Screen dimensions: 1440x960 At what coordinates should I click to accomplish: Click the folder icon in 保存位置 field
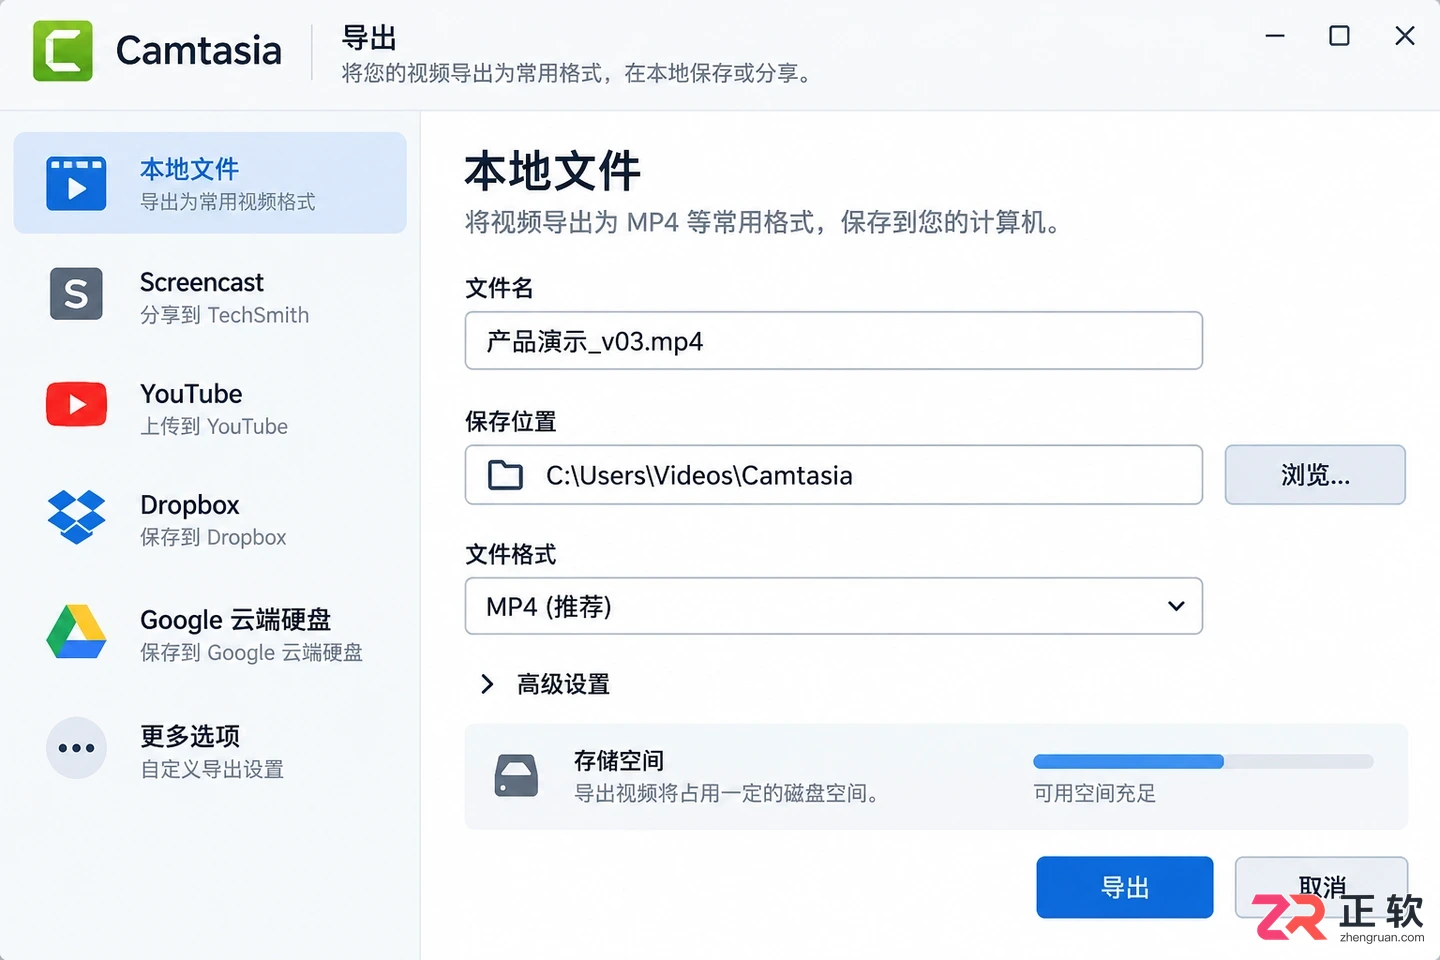505,475
